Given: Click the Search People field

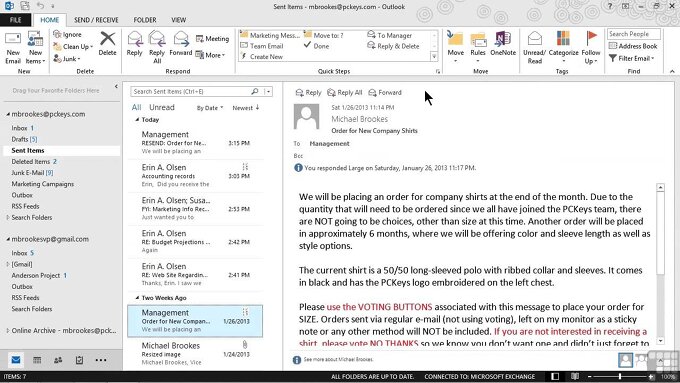Looking at the screenshot, I should pyautogui.click(x=634, y=34).
